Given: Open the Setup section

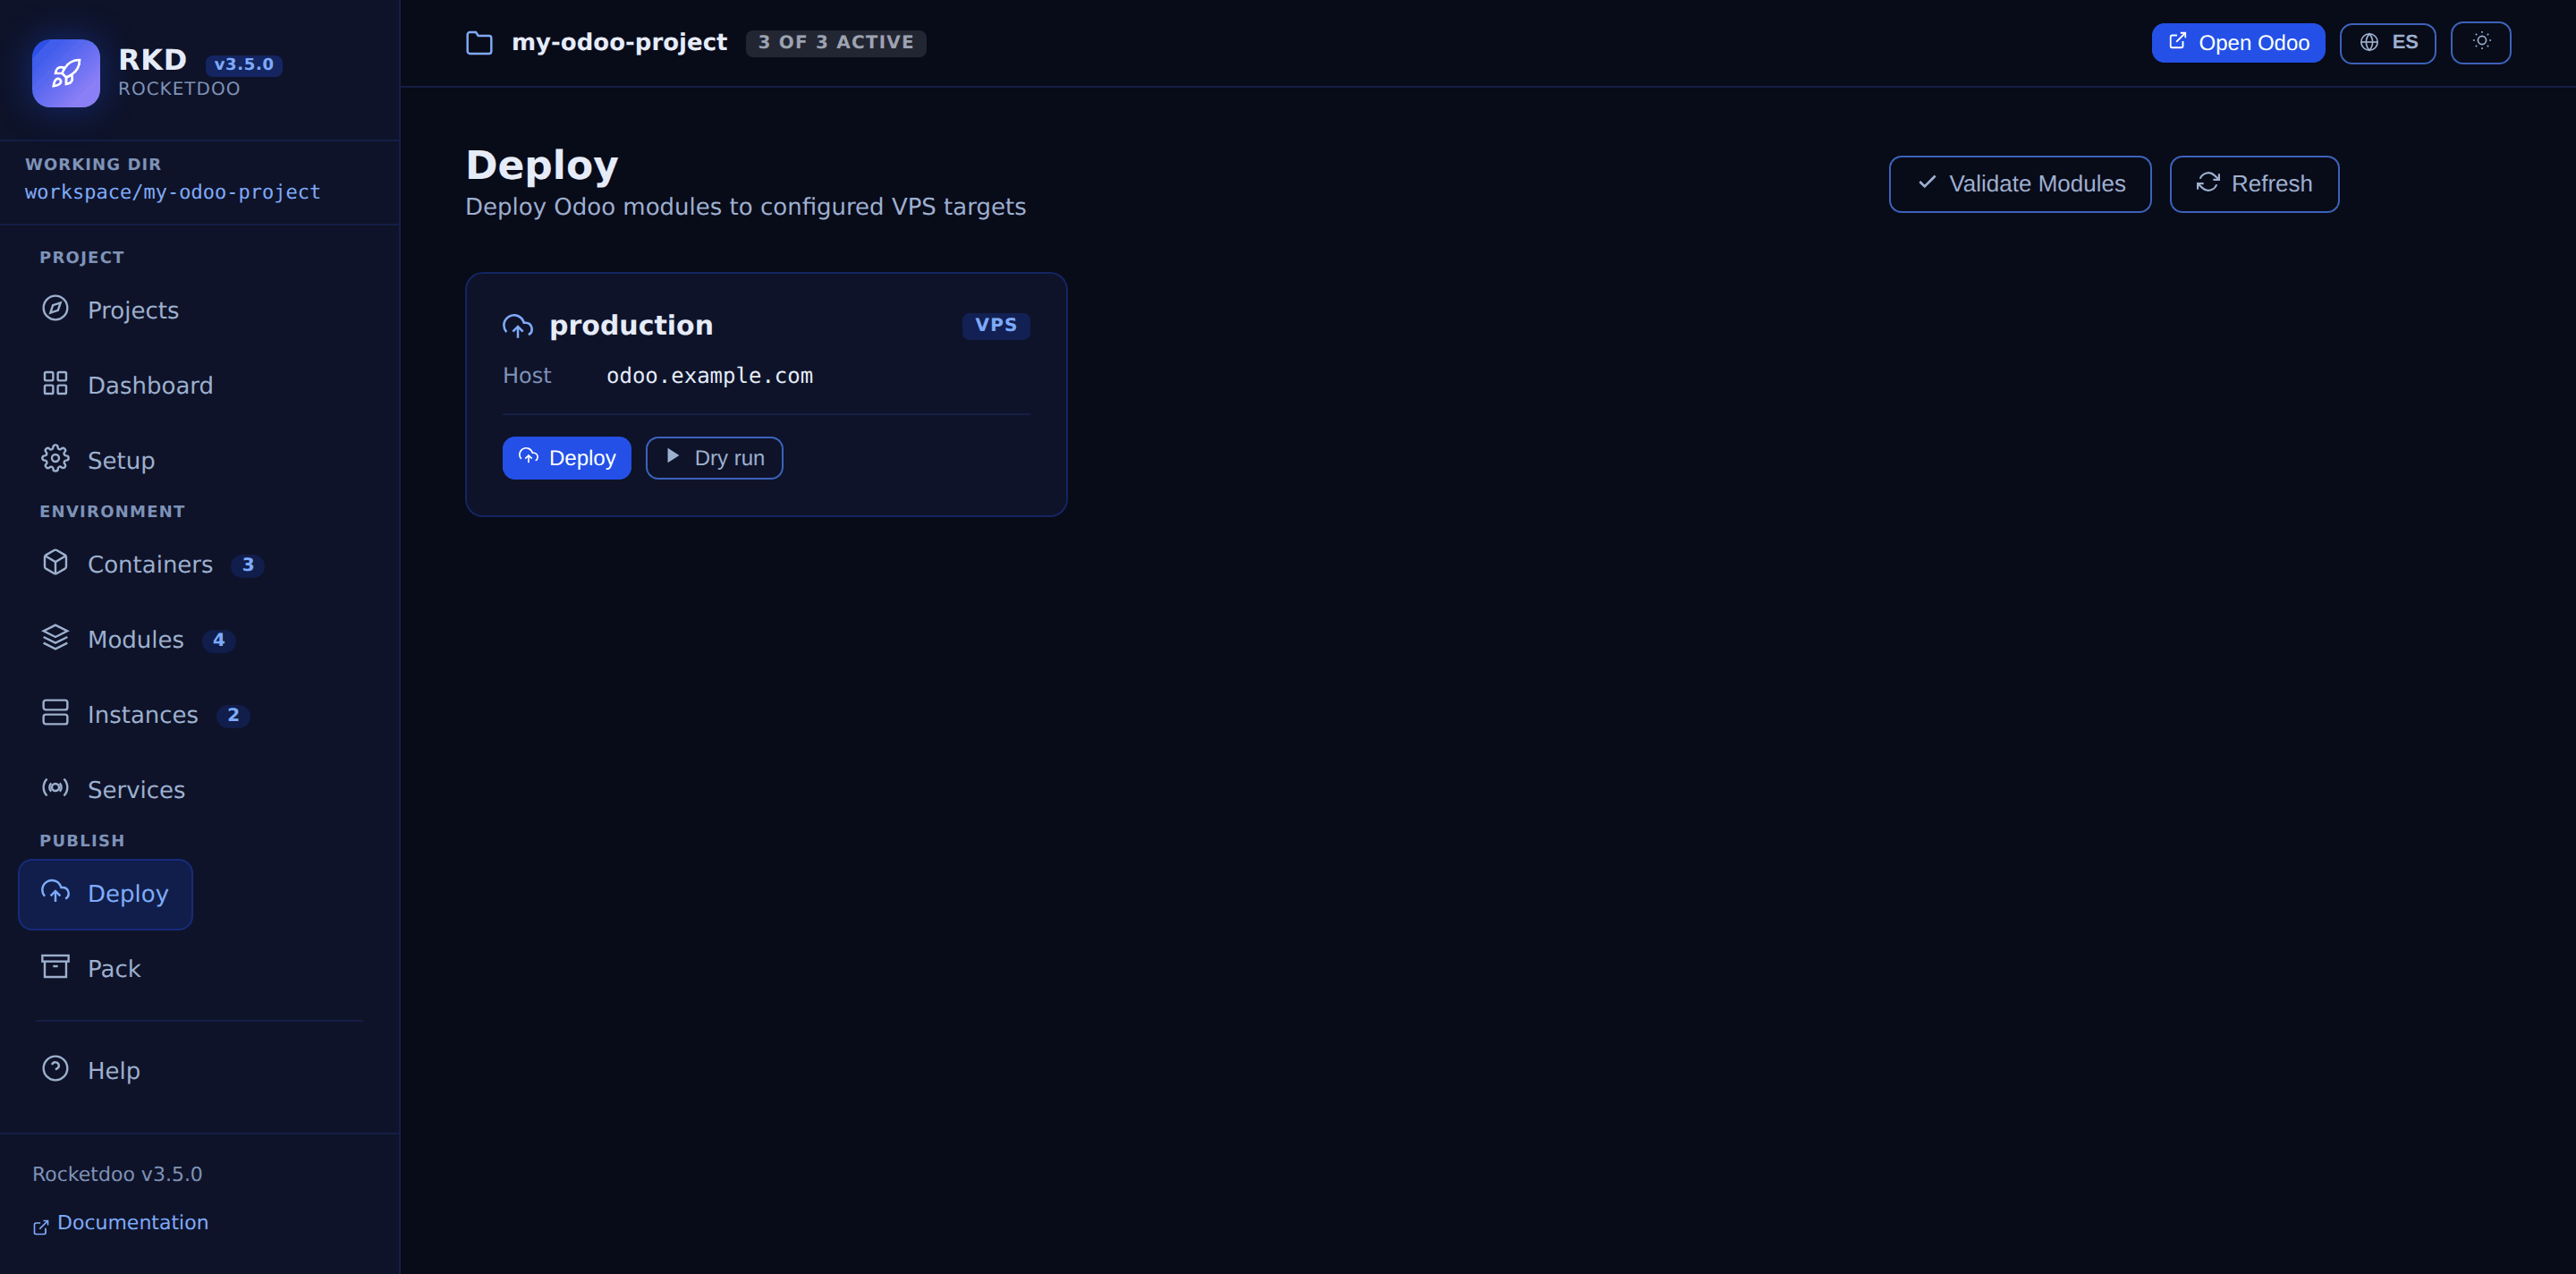Looking at the screenshot, I should (x=98, y=460).
